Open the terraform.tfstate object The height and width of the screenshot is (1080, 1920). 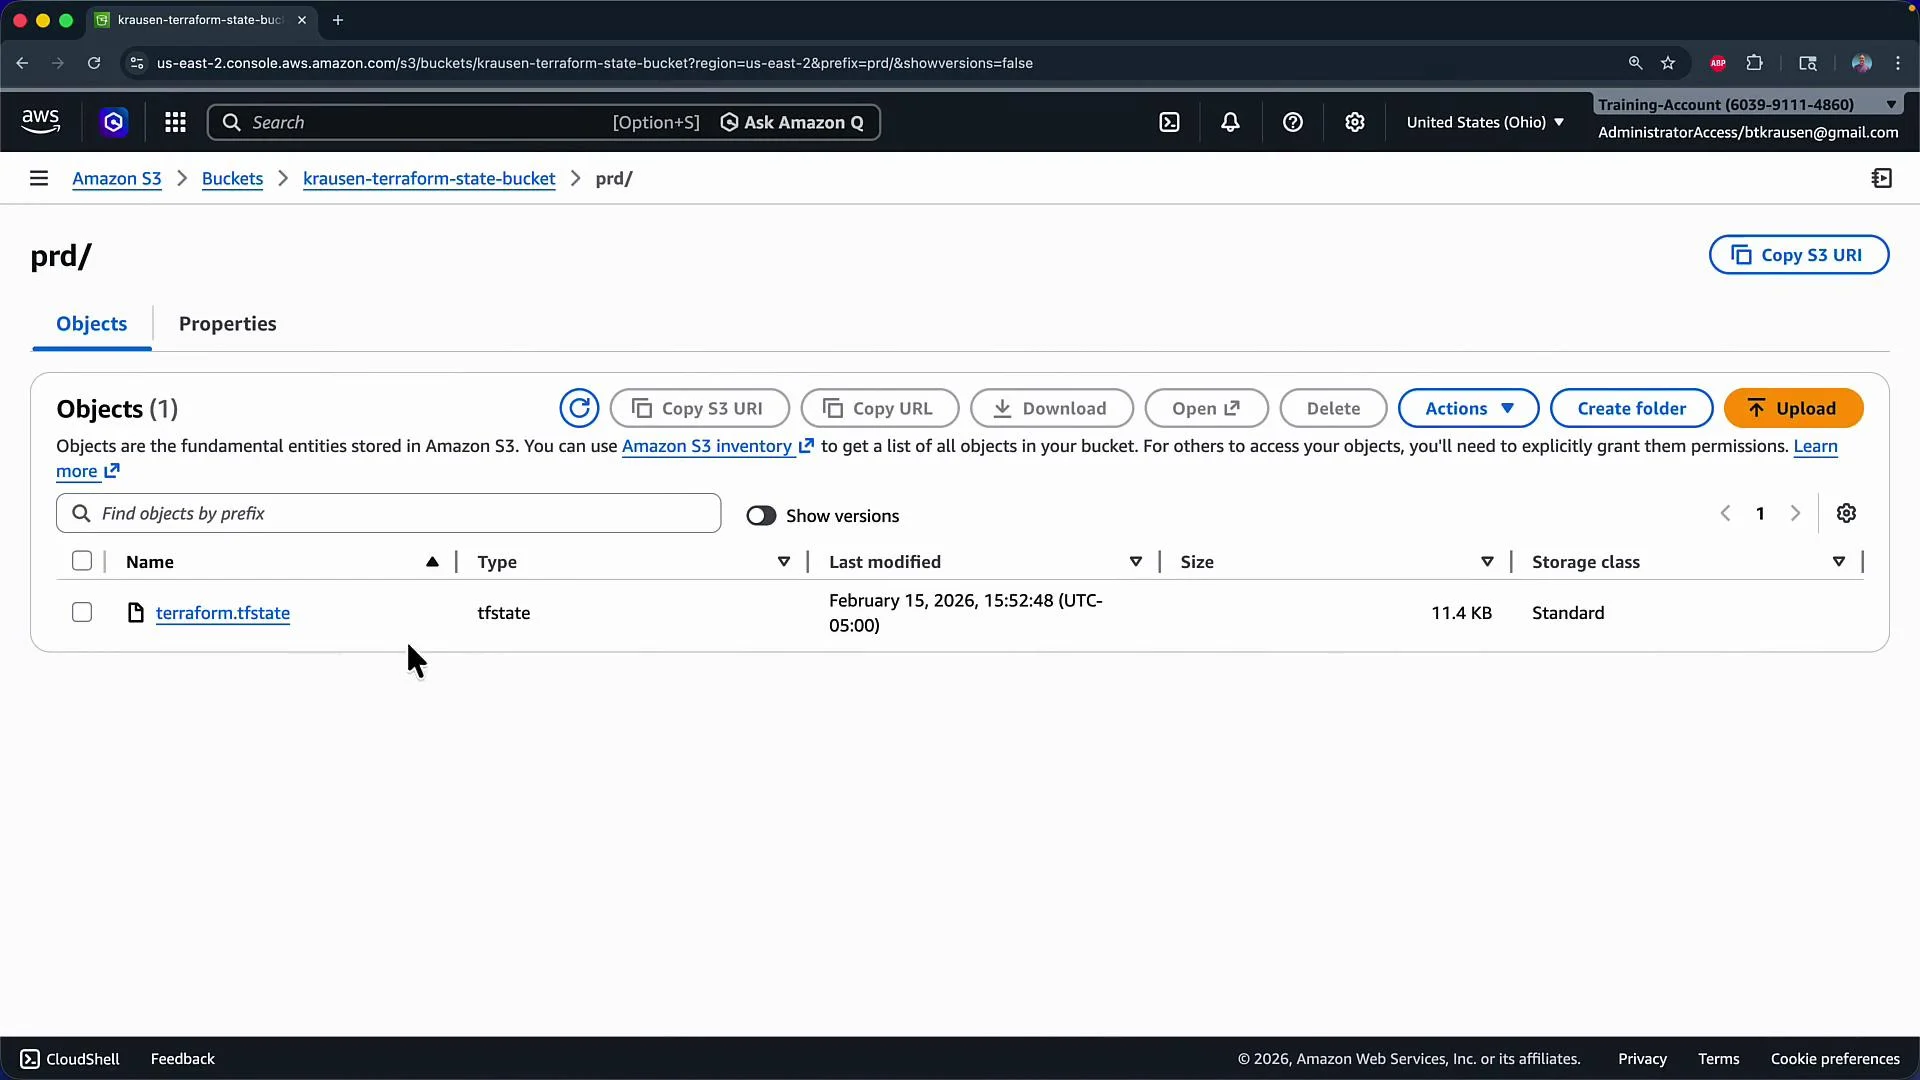coord(223,613)
